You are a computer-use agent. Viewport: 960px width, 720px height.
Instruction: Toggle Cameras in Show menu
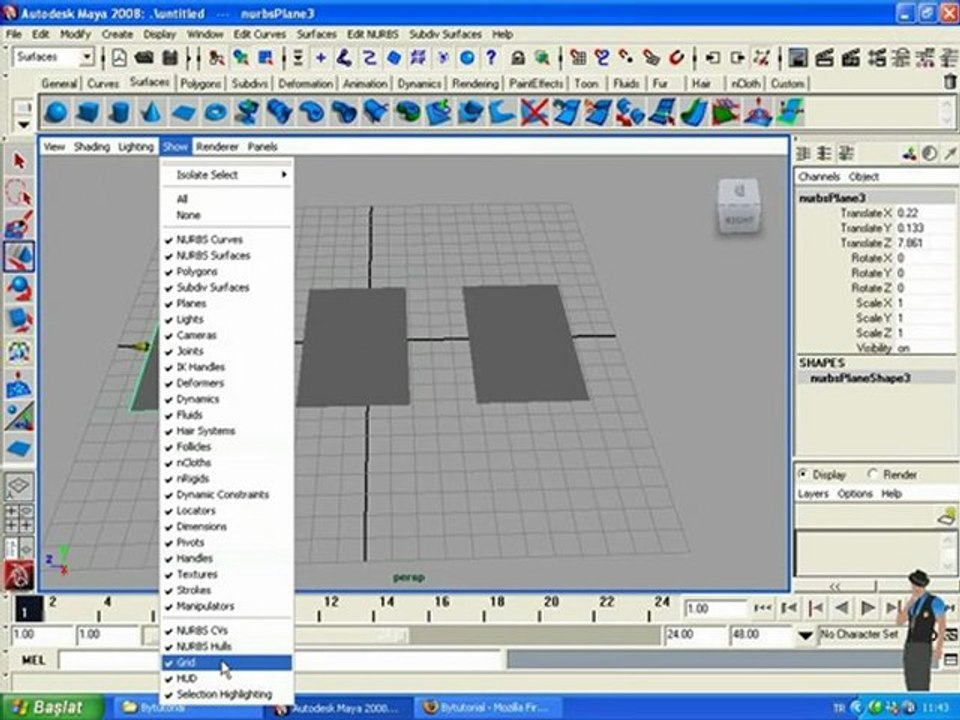pos(227,335)
